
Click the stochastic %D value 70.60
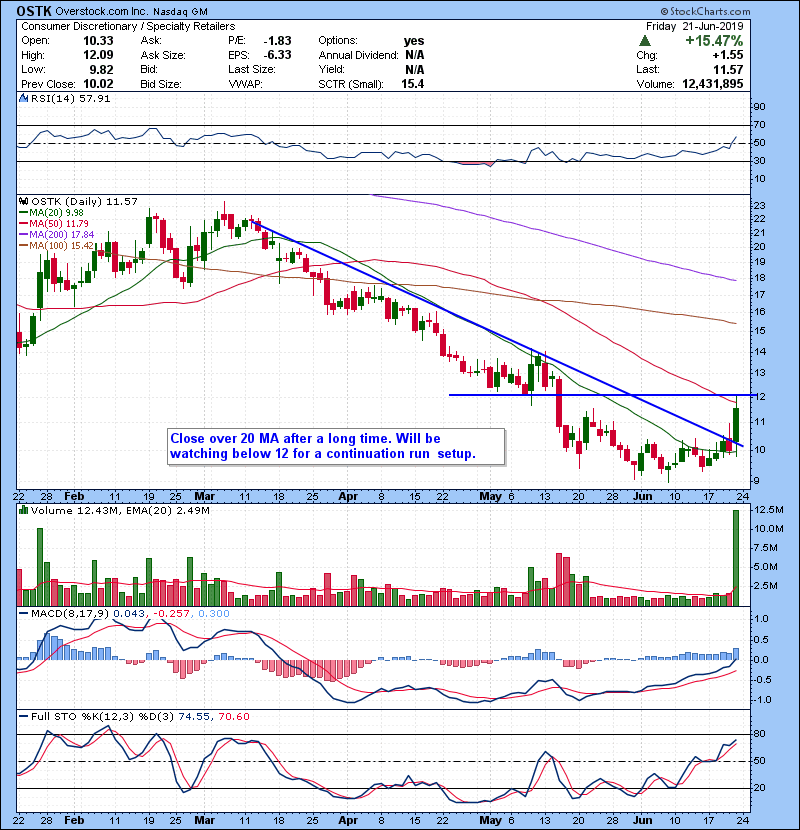click(x=233, y=717)
